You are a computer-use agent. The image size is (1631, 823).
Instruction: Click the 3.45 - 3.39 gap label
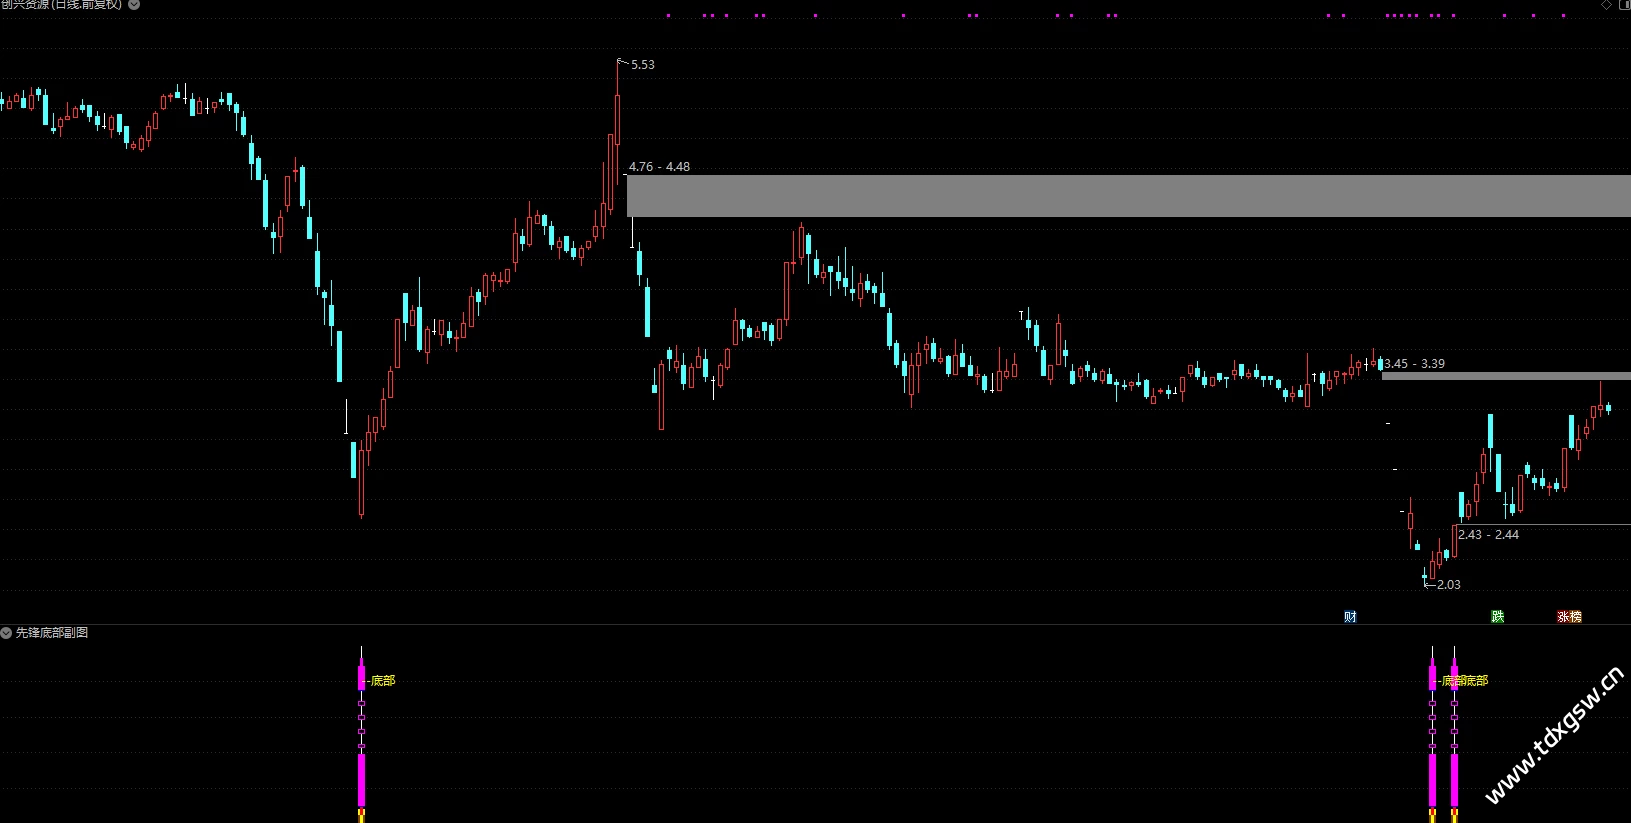(1414, 364)
